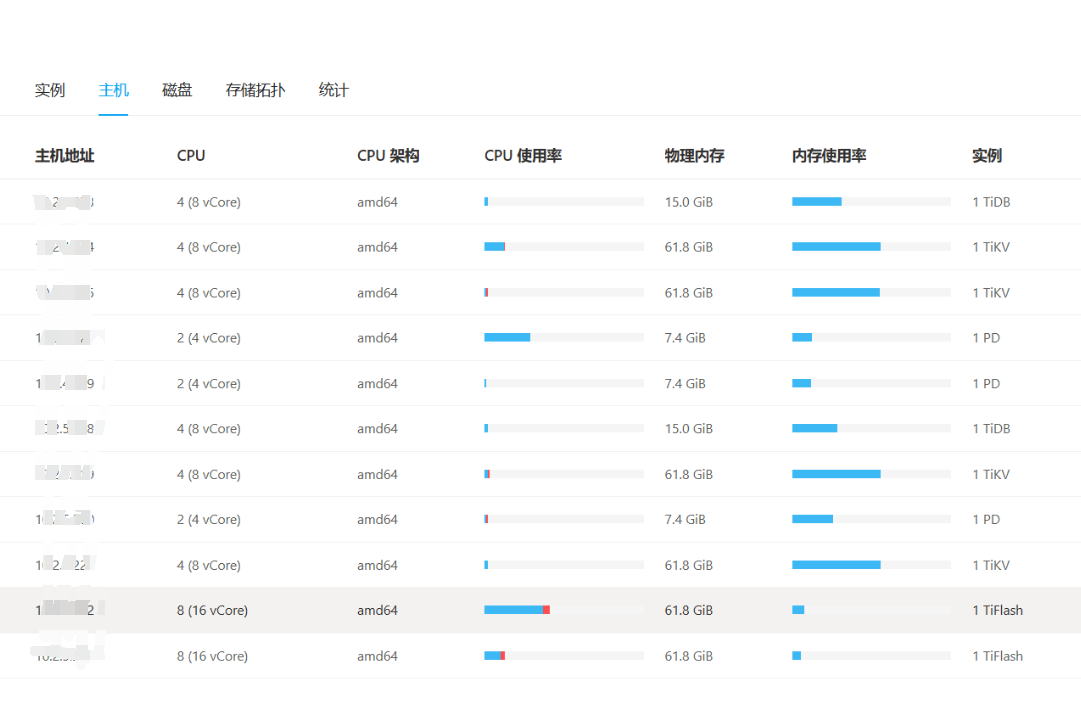Click the 内存使用率 column header
1081x704 pixels.
(x=829, y=156)
